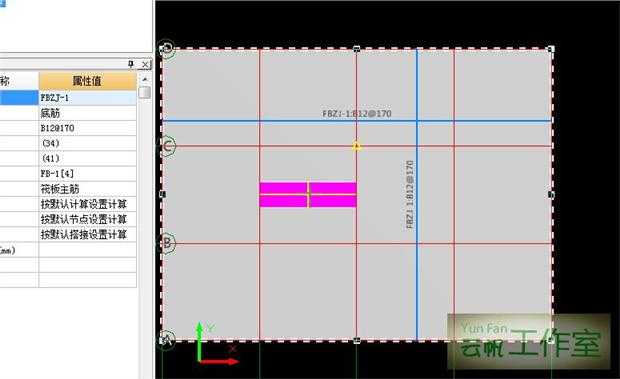Viewport: 620px width, 379px height.
Task: Click the bottom middle selection grip
Action: (x=357, y=340)
